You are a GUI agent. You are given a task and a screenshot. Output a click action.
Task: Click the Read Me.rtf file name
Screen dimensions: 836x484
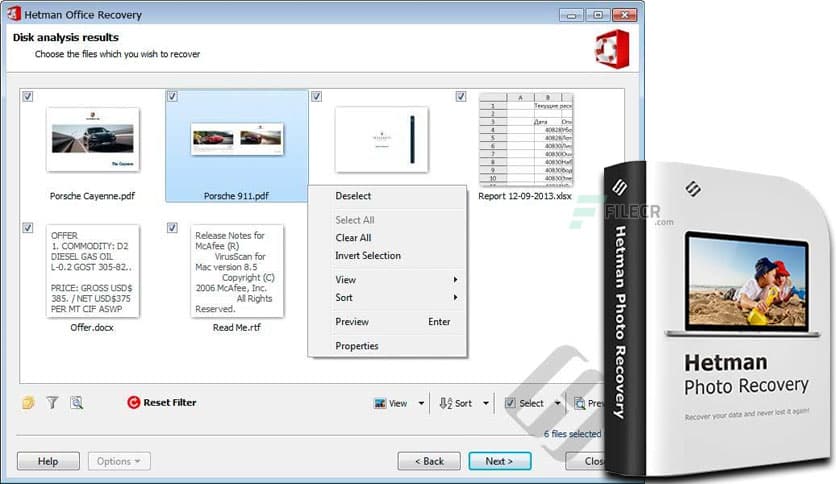click(x=237, y=327)
